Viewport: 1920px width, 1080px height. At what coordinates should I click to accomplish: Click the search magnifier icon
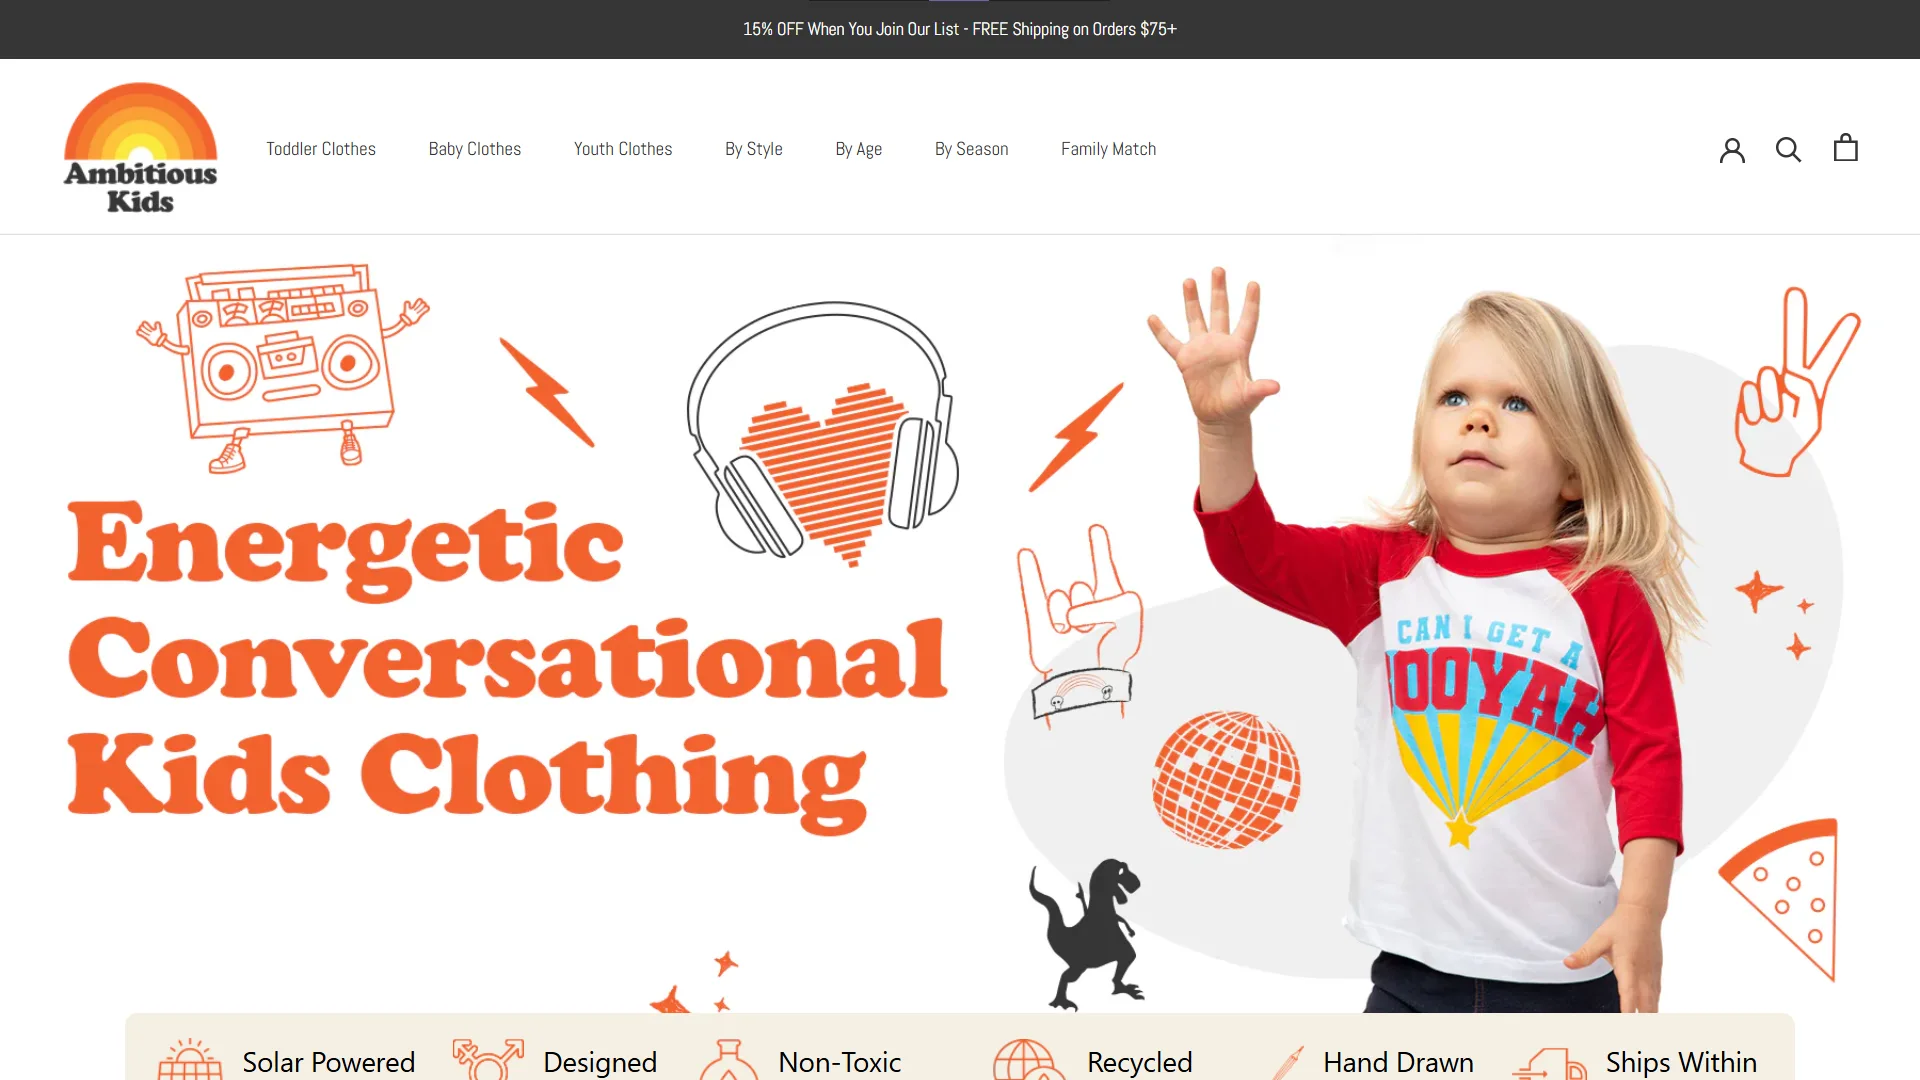click(1788, 150)
